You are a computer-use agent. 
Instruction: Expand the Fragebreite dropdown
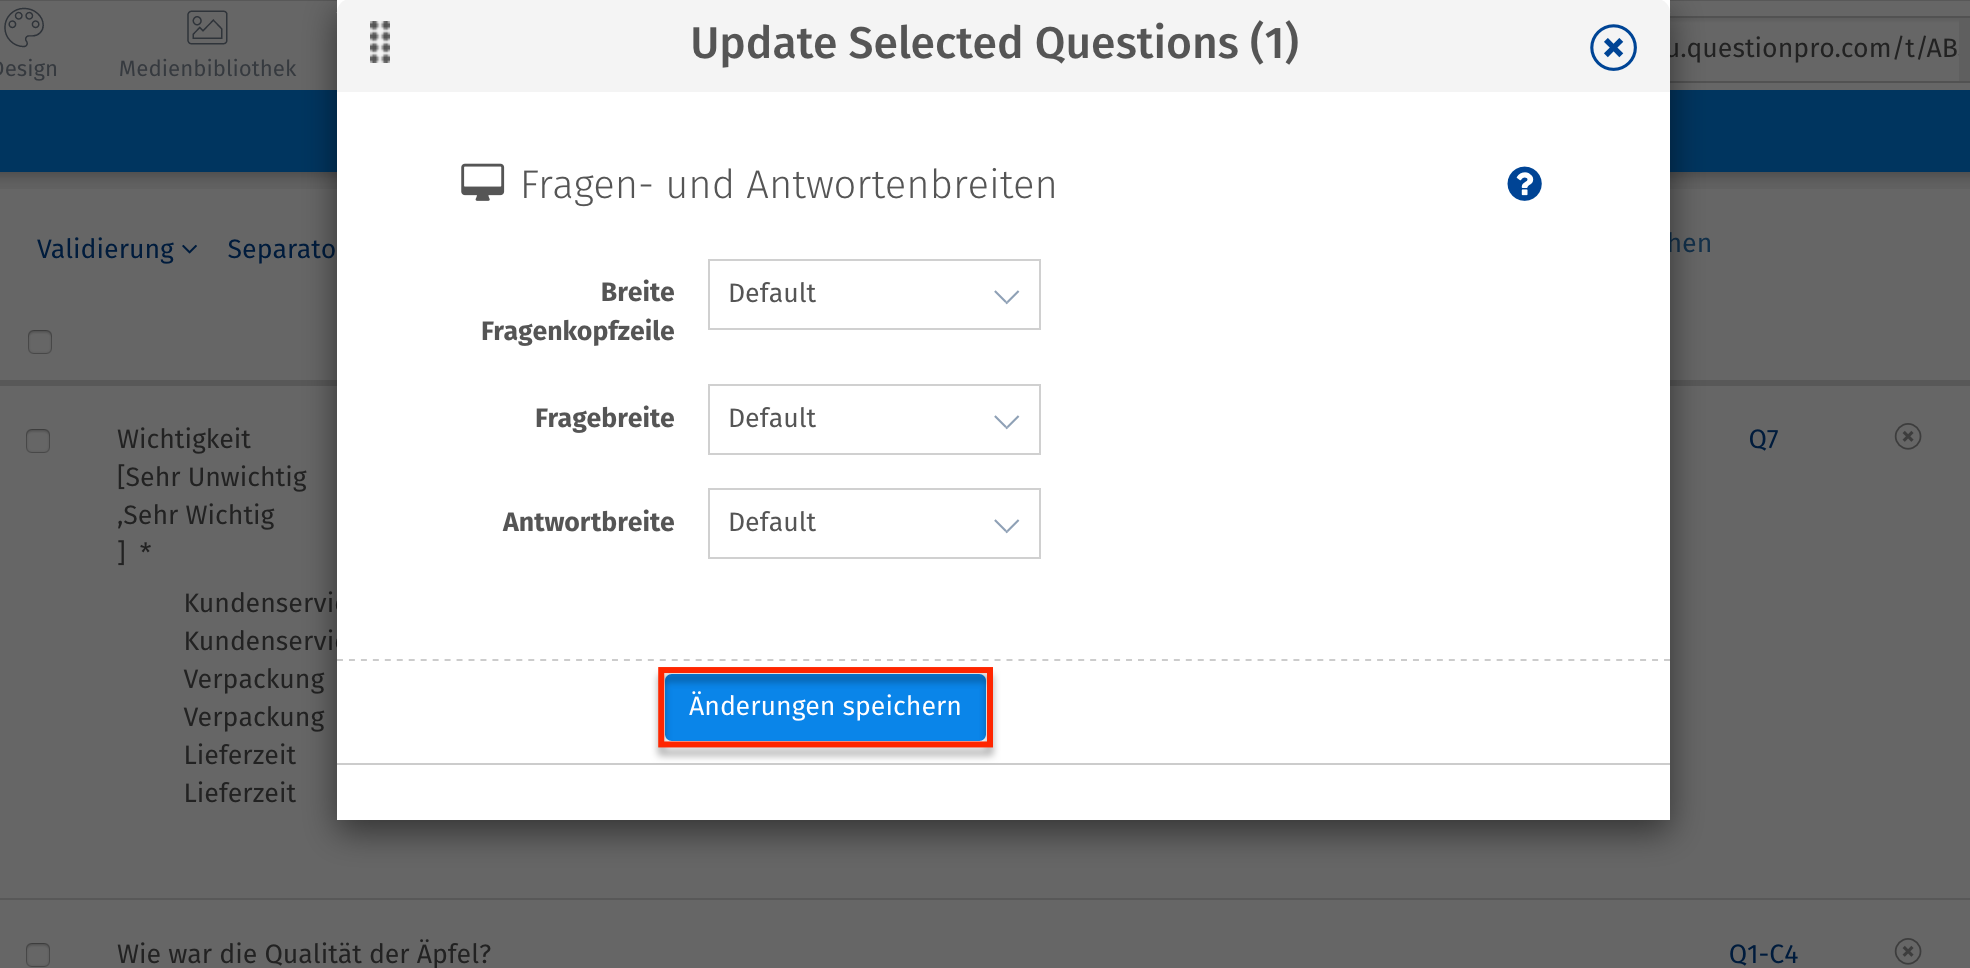[x=874, y=420]
